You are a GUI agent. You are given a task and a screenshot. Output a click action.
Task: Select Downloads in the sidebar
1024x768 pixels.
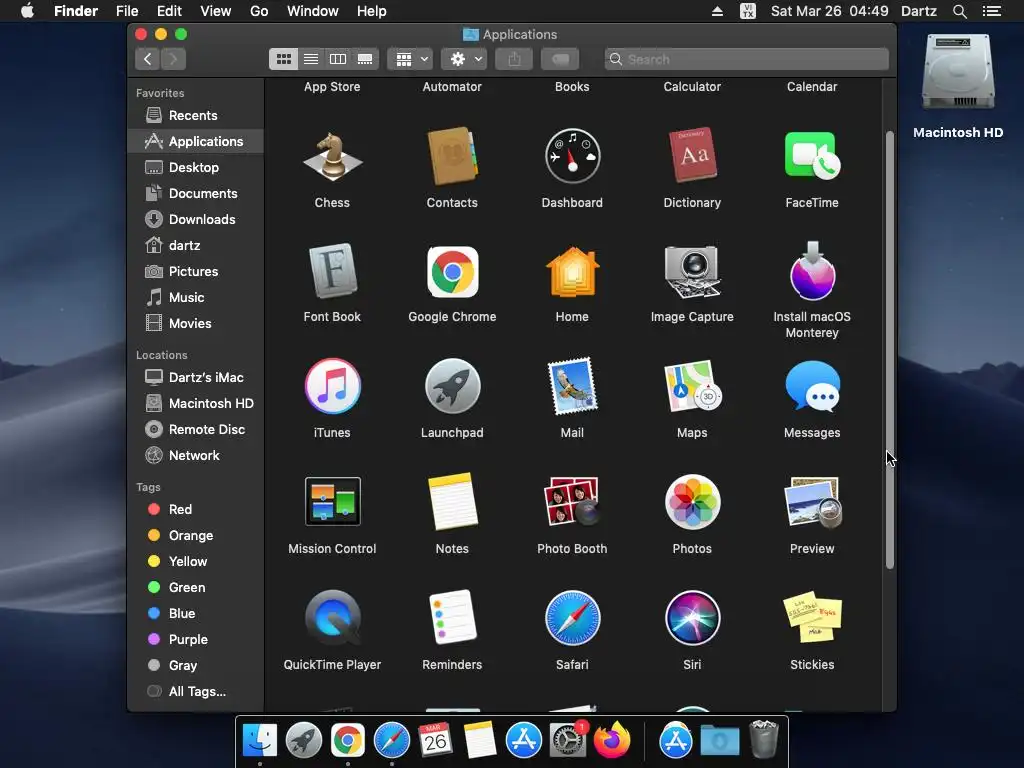196,219
